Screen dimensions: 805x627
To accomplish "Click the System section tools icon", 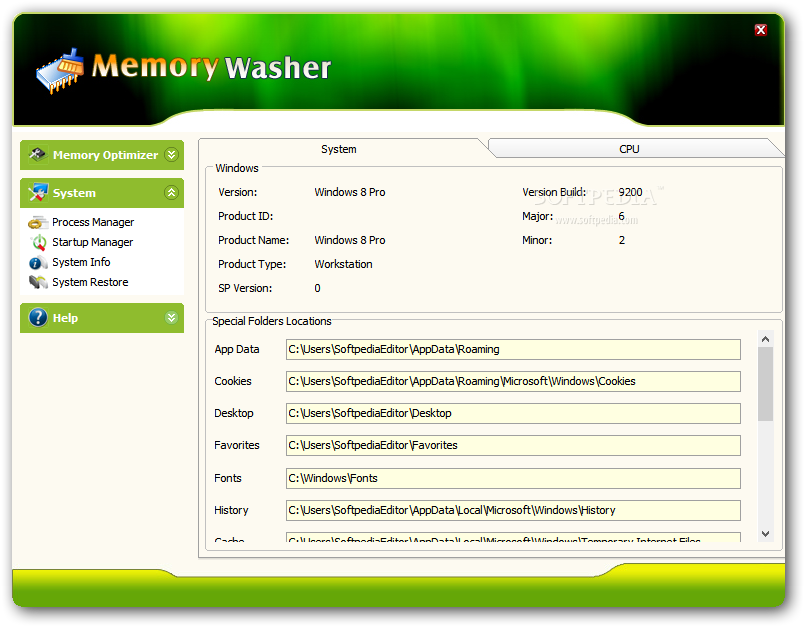I will tap(38, 193).
